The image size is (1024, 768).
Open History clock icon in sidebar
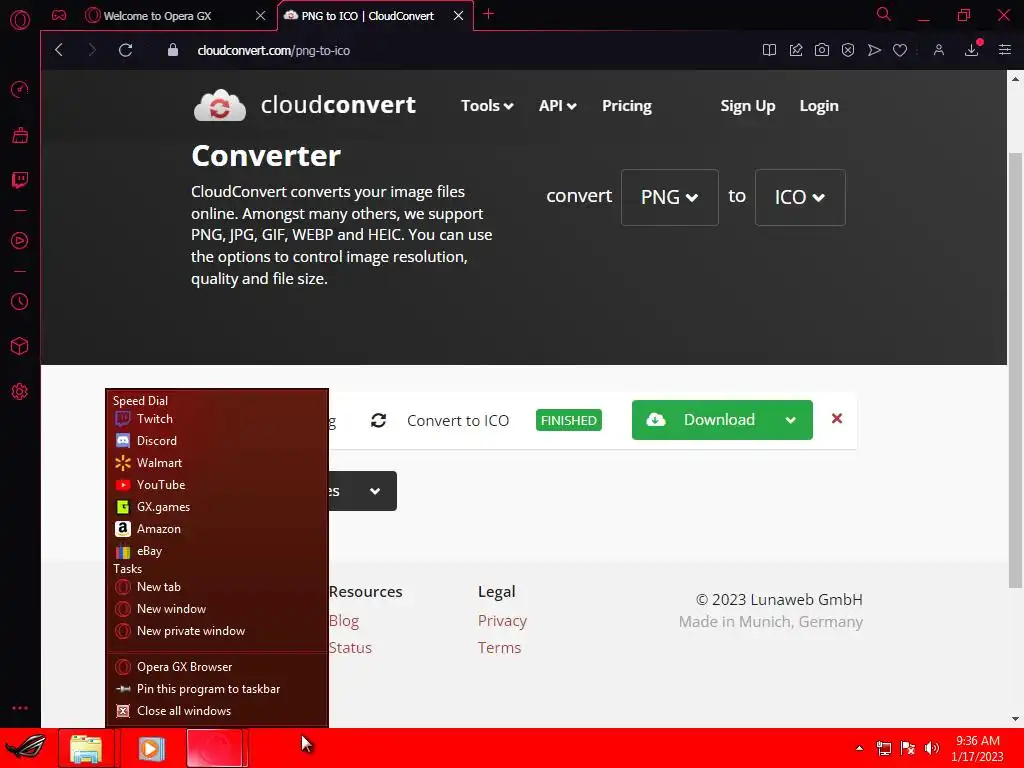[20, 301]
